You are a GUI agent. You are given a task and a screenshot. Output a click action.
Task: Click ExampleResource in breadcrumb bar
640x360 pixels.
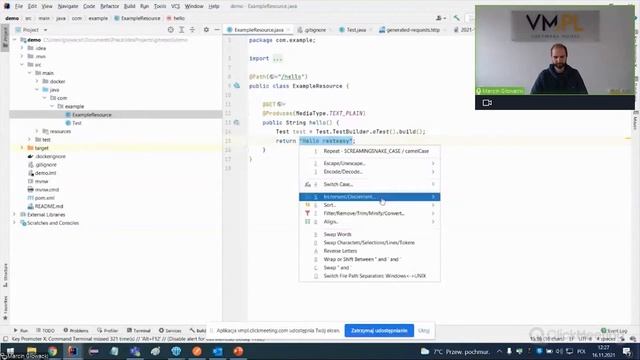point(138,18)
